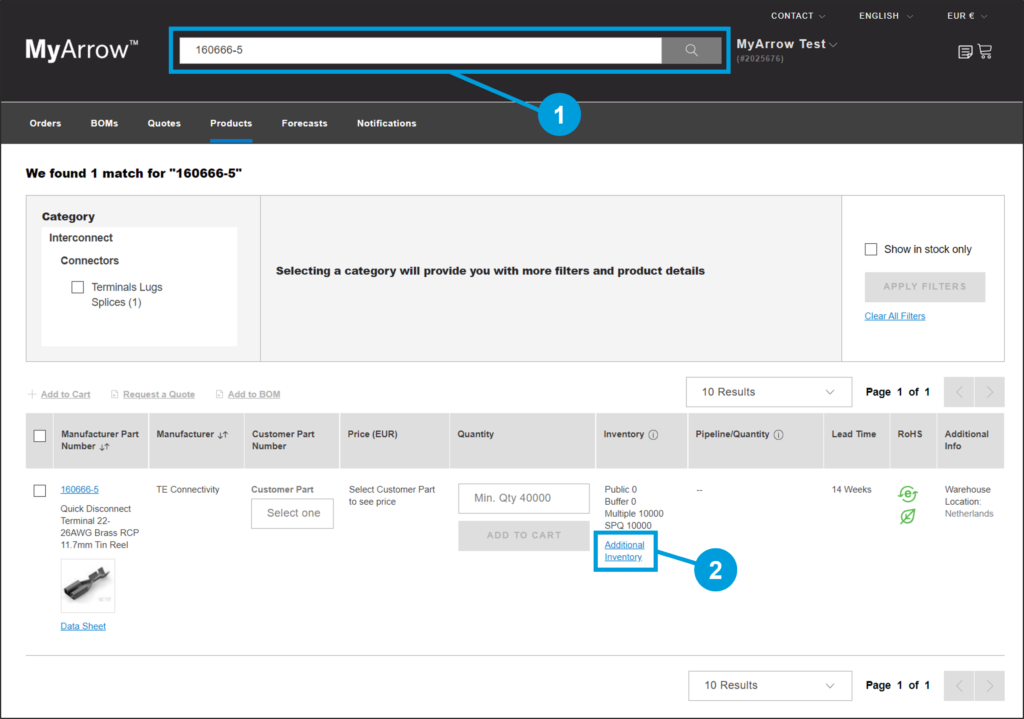Image resolution: width=1024 pixels, height=719 pixels.
Task: Click inside the Min. Qty 40000 field
Action: pos(523,498)
